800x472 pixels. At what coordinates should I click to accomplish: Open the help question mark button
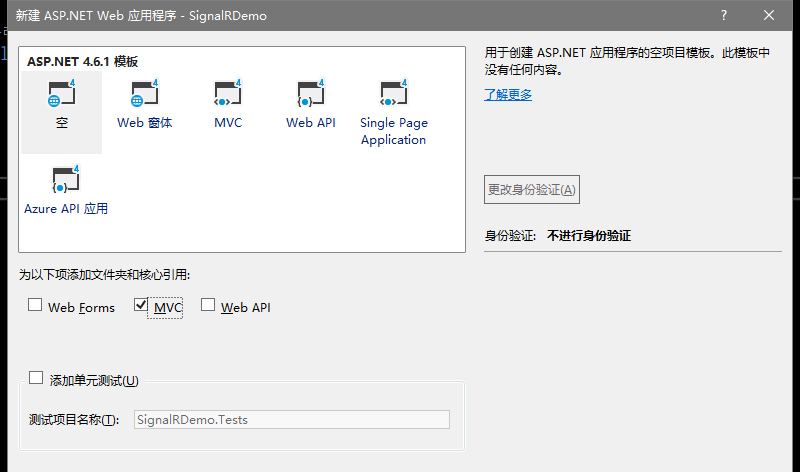[x=724, y=15]
